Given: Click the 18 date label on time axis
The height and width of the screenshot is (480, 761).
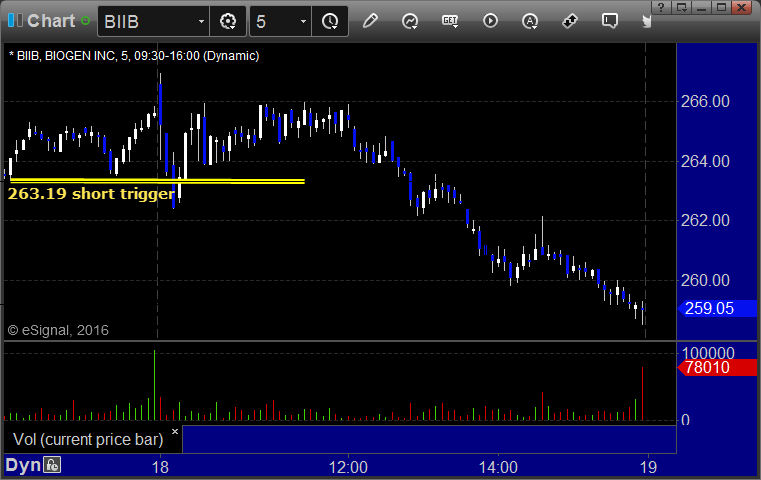Looking at the screenshot, I should pos(160,467).
